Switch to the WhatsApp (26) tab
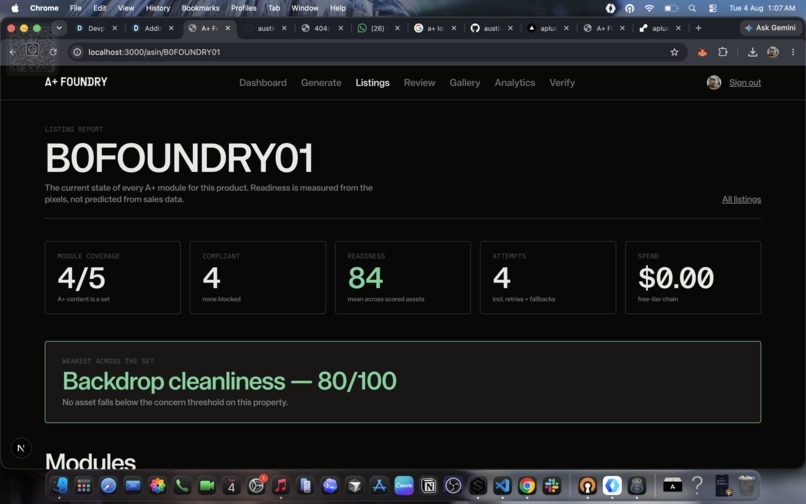This screenshot has height=504, width=806. click(x=378, y=28)
